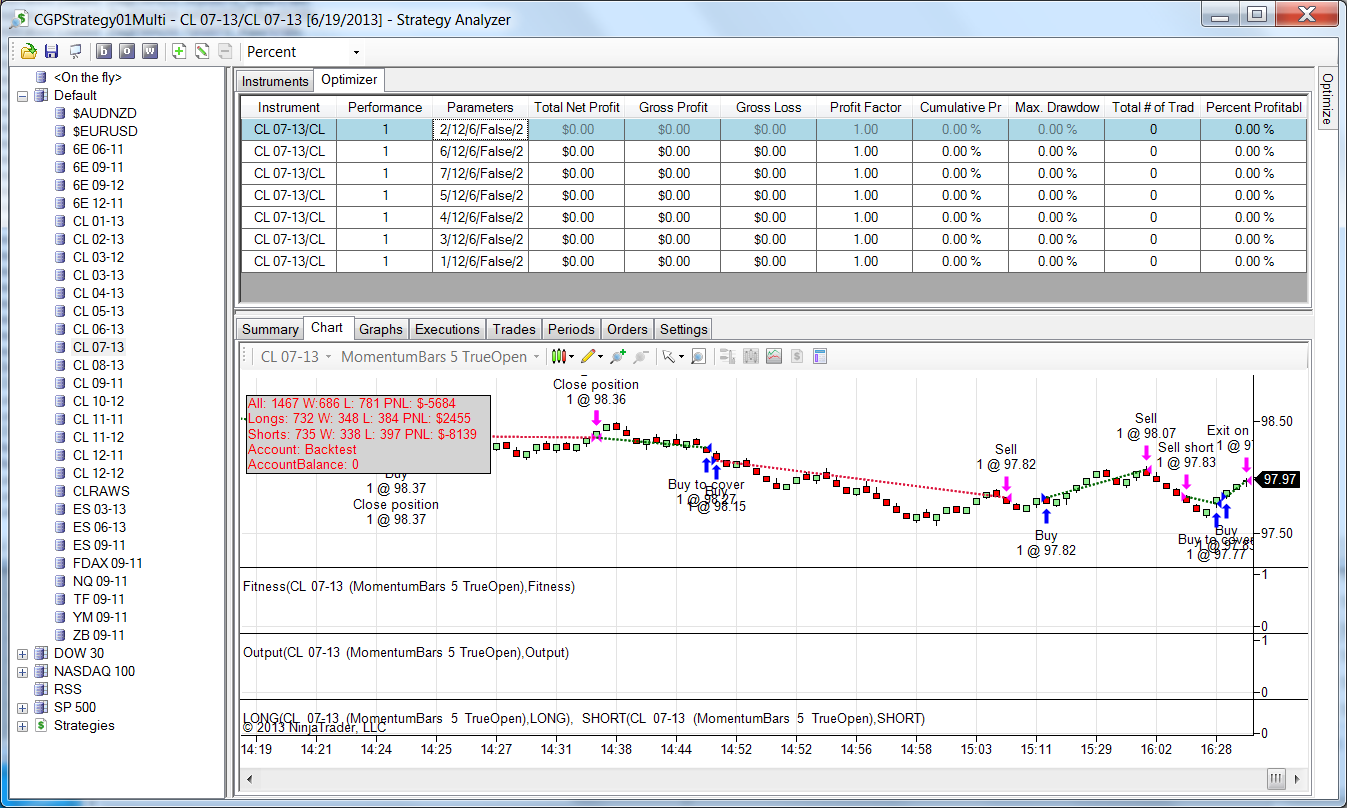
Task: Open the Periods tab
Action: tap(571, 329)
